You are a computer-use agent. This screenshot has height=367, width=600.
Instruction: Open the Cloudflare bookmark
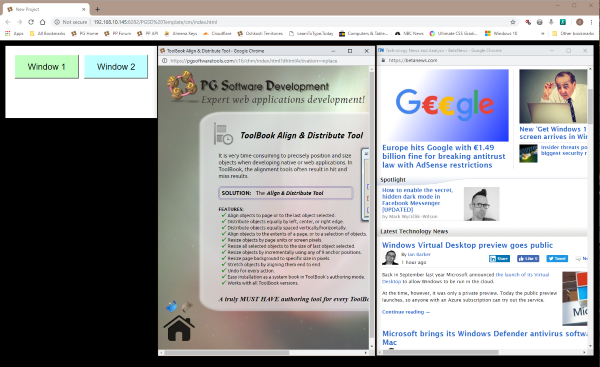217,34
